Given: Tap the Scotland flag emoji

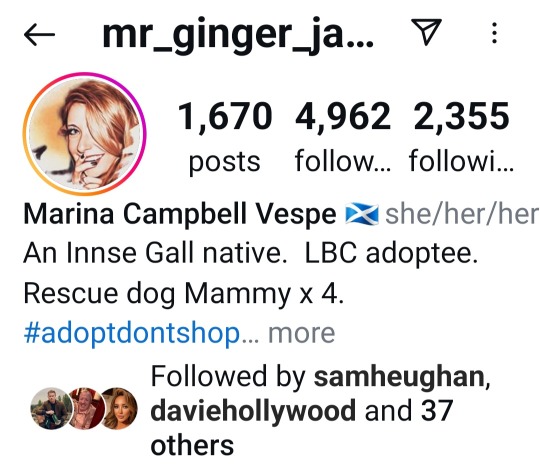Looking at the screenshot, I should 362,214.
